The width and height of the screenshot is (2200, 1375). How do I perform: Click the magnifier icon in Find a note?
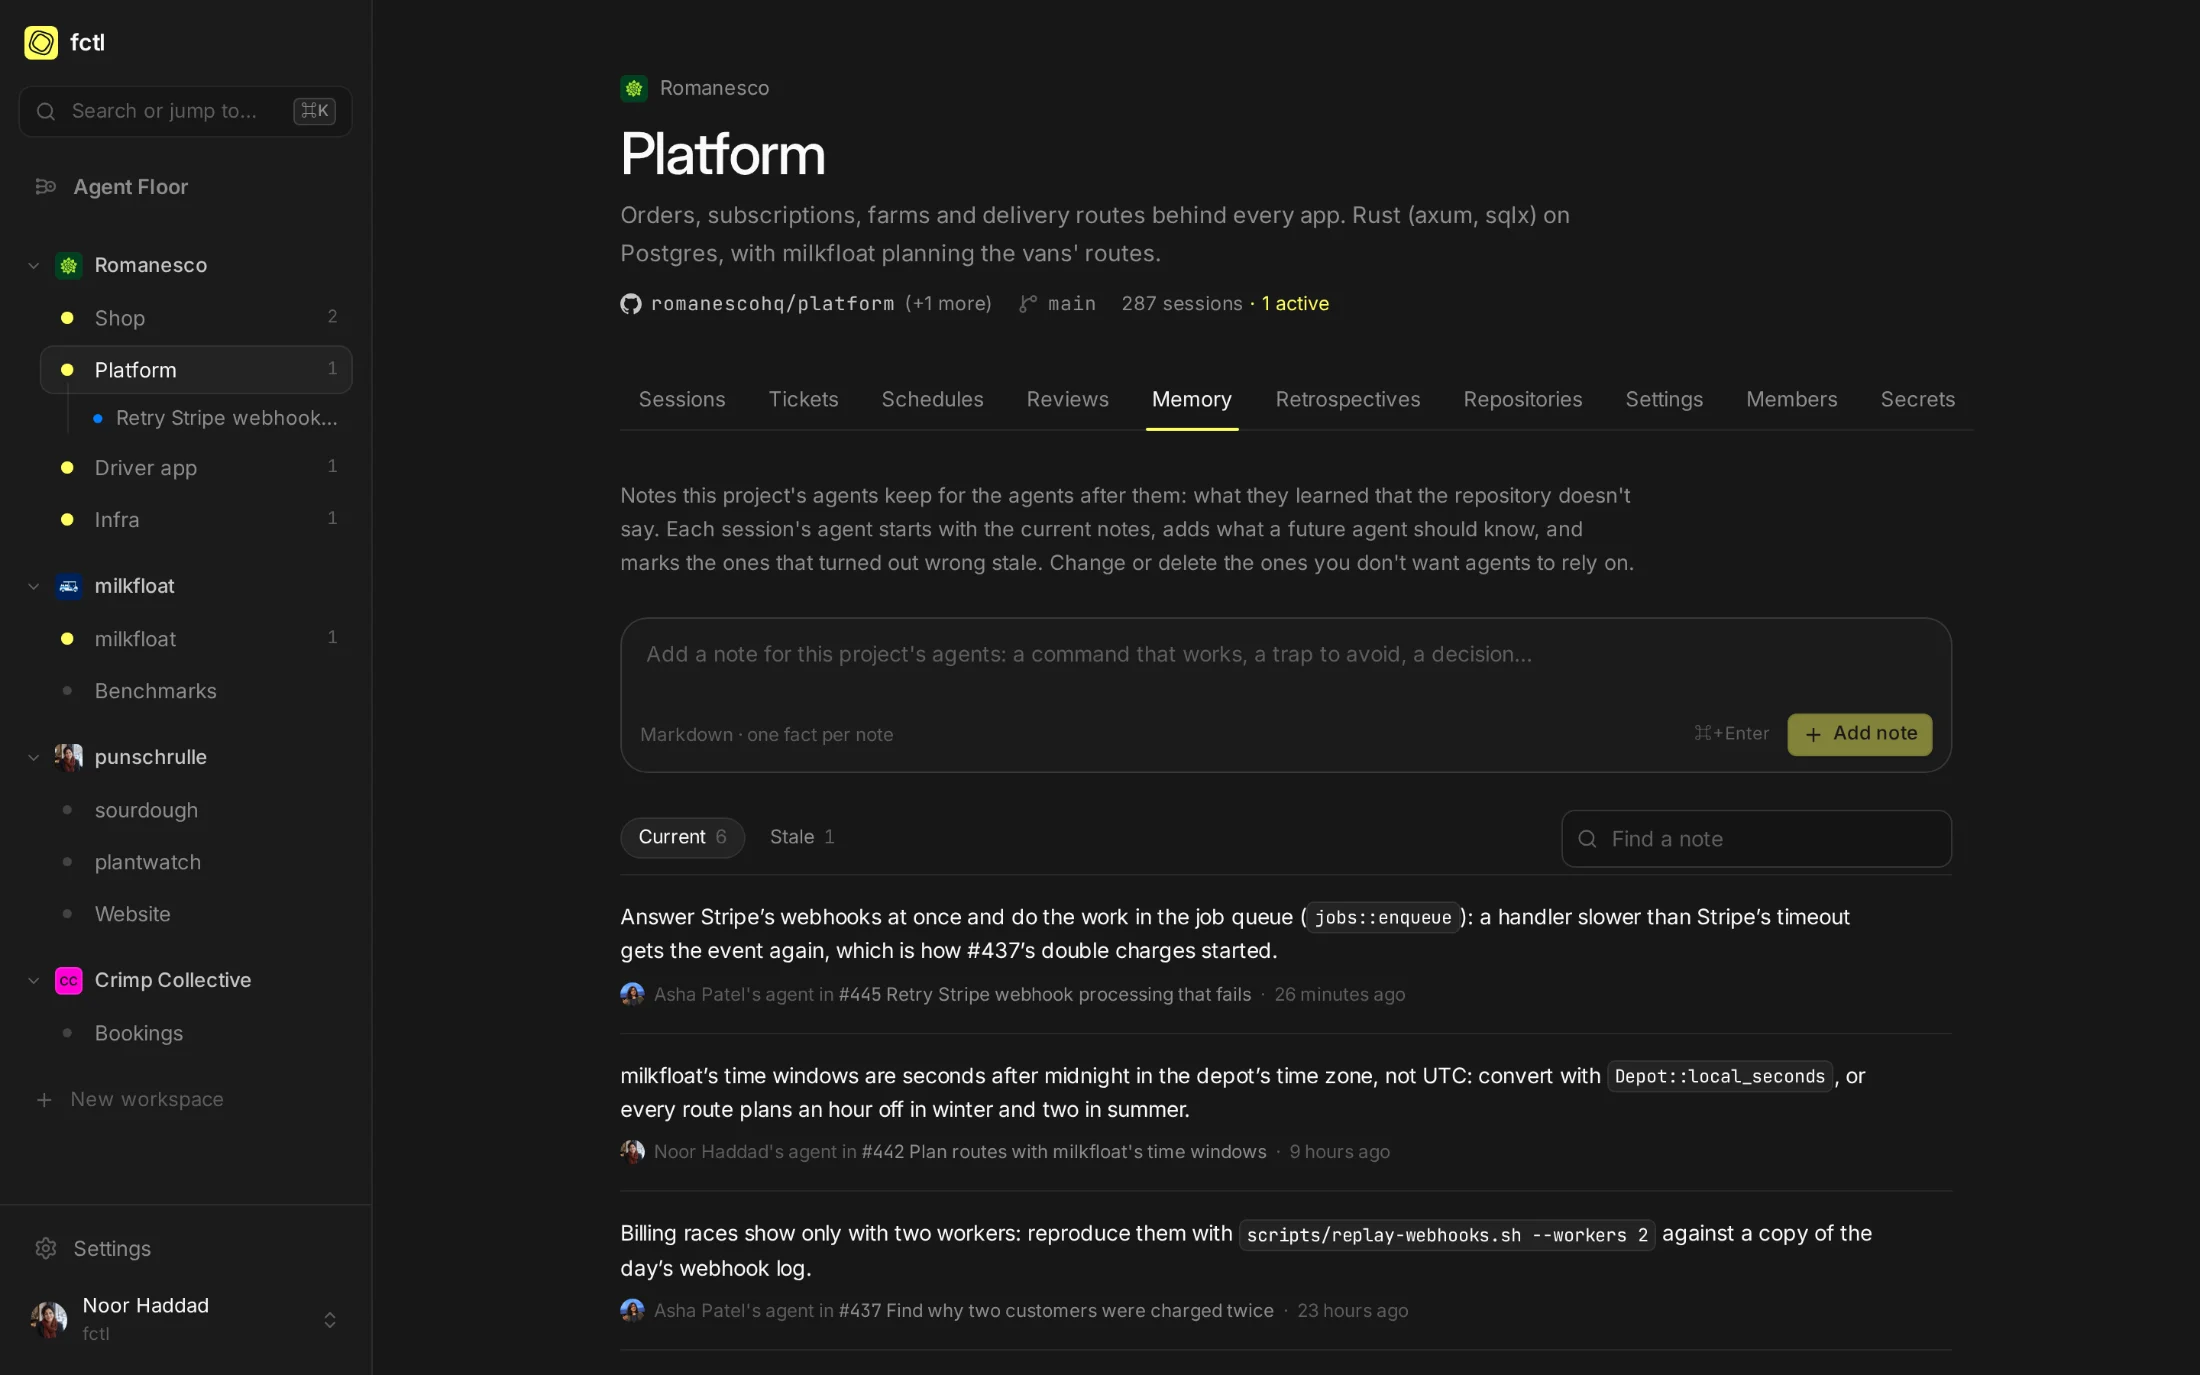(1587, 839)
